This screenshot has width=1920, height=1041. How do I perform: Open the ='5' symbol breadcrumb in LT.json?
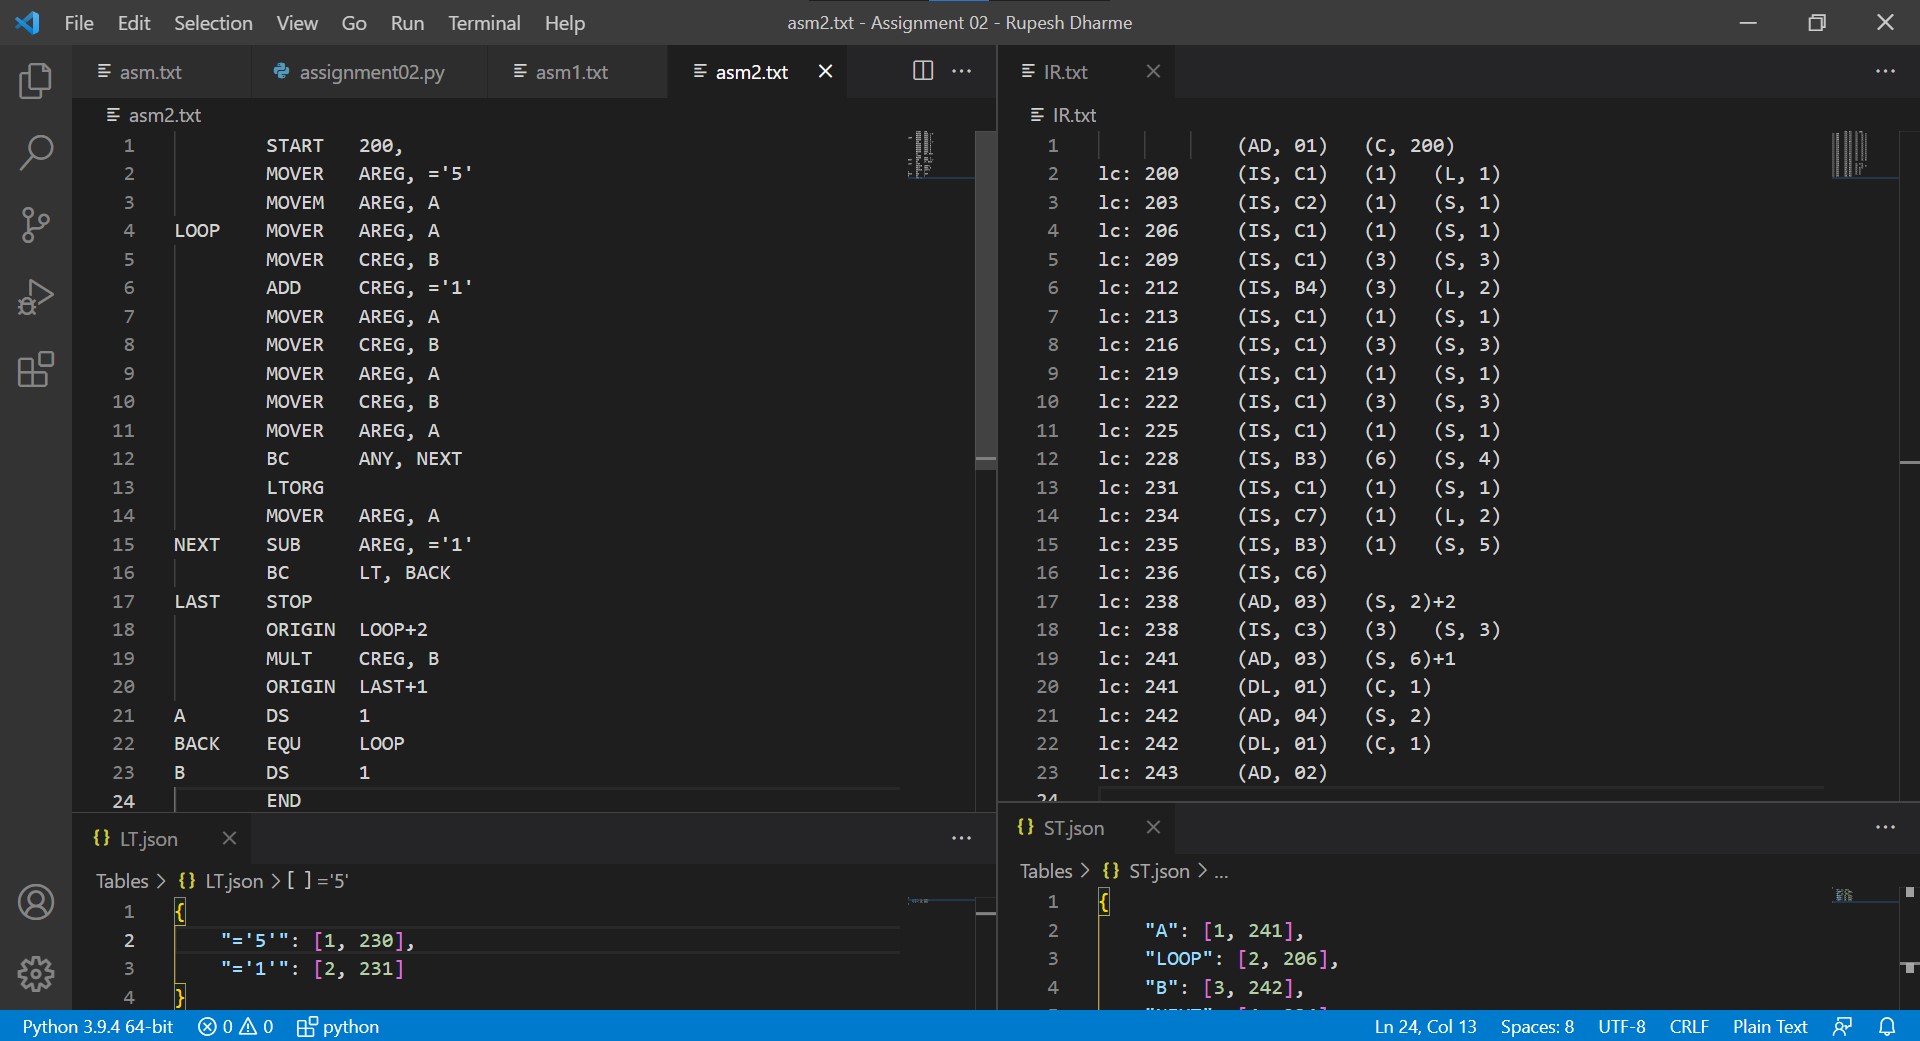(318, 881)
